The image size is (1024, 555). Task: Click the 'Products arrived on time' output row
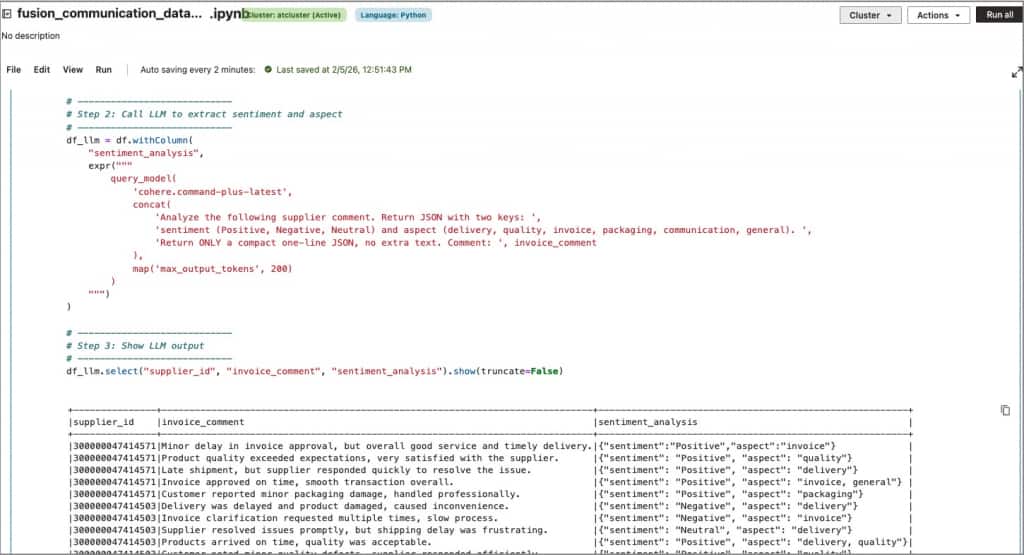[x=490, y=542]
